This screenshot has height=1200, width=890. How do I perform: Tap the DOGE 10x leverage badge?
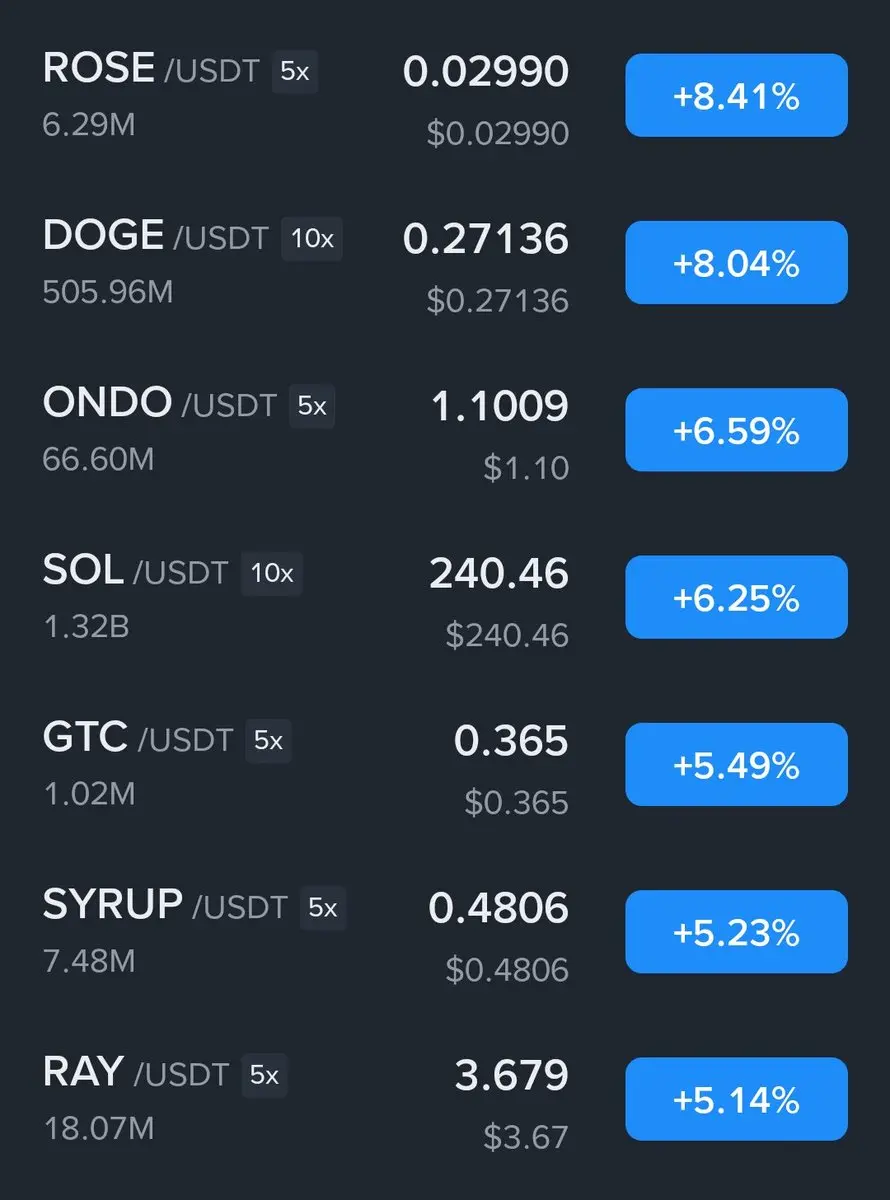tap(312, 239)
